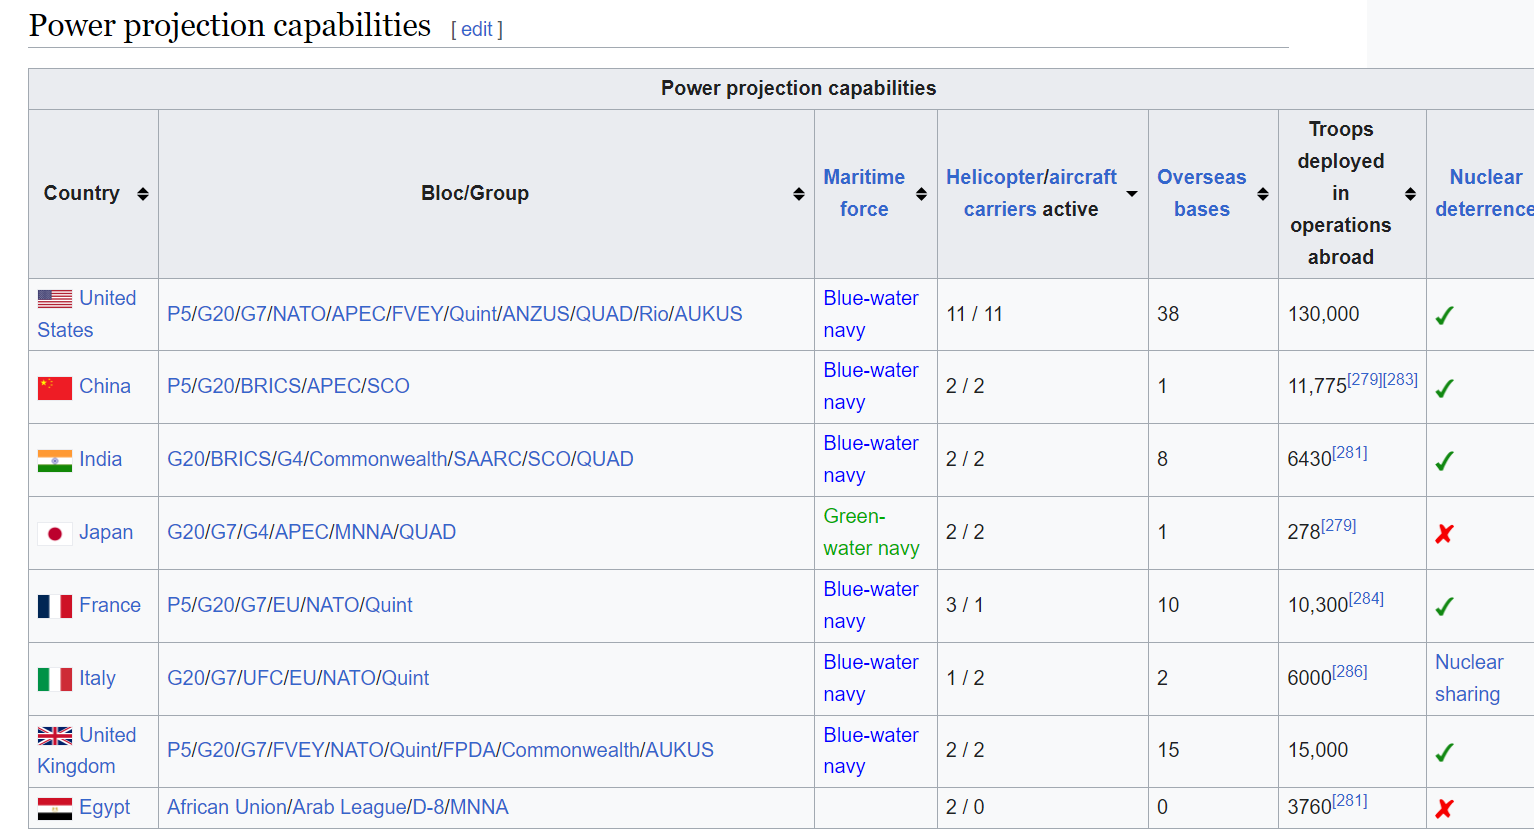This screenshot has height=829, width=1536.
Task: Open the China country link
Action: coord(105,386)
